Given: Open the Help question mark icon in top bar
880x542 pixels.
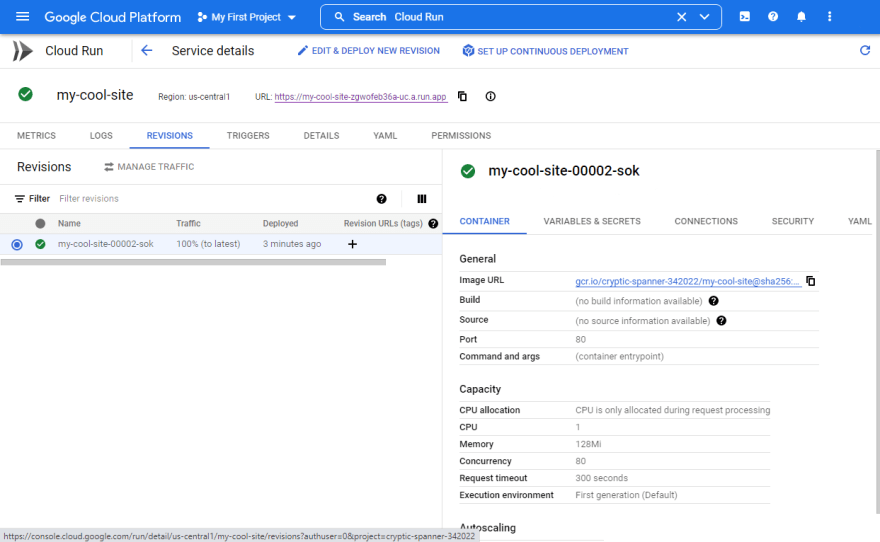Looking at the screenshot, I should (773, 17).
